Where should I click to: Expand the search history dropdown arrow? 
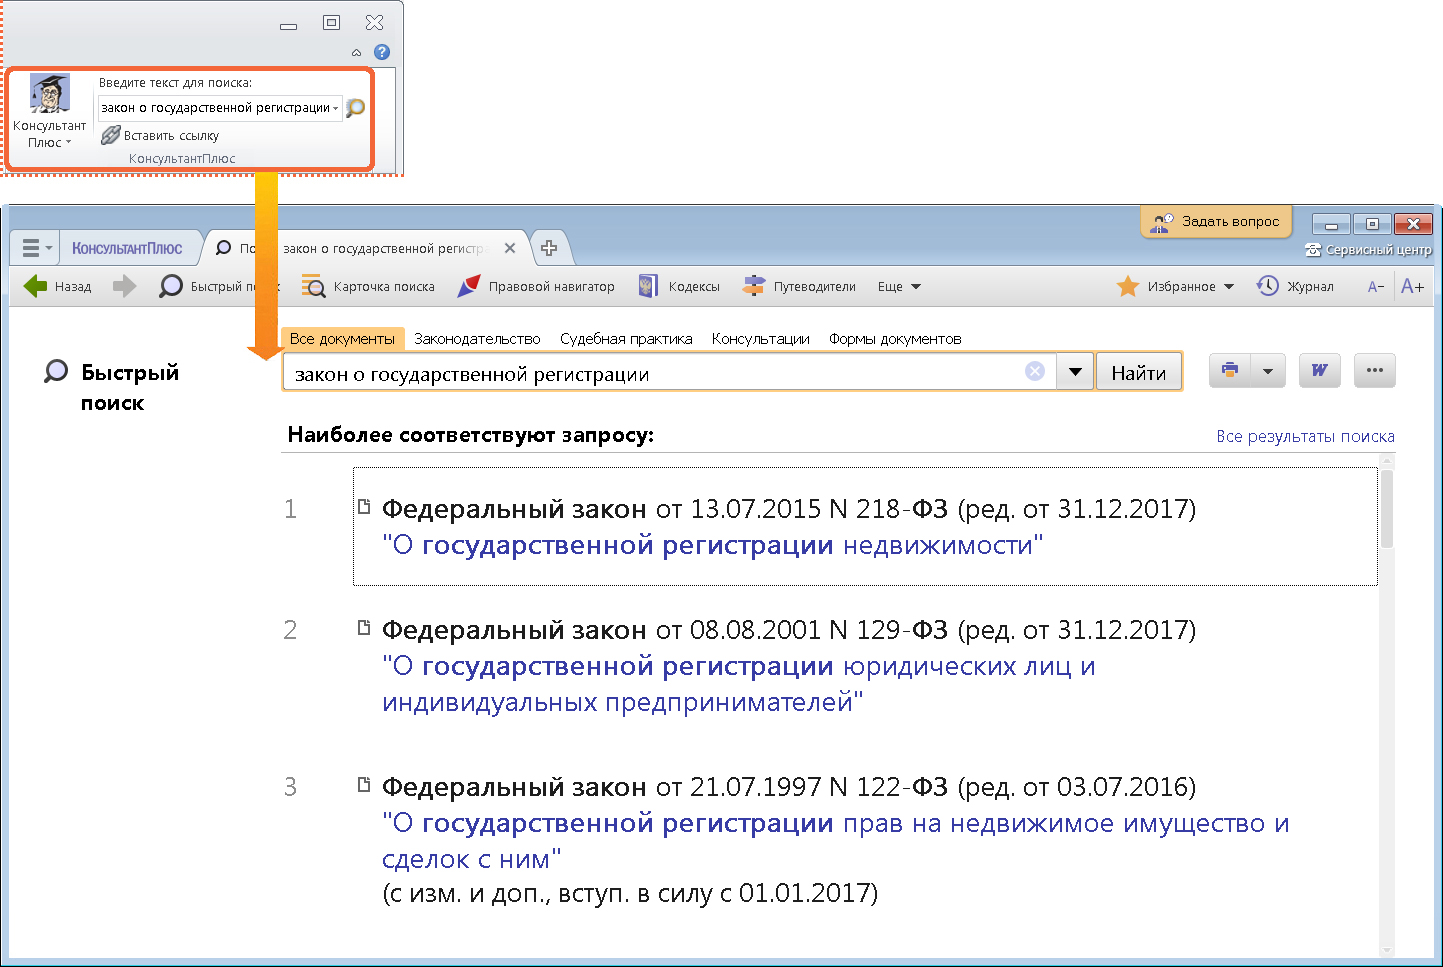[x=1075, y=372]
